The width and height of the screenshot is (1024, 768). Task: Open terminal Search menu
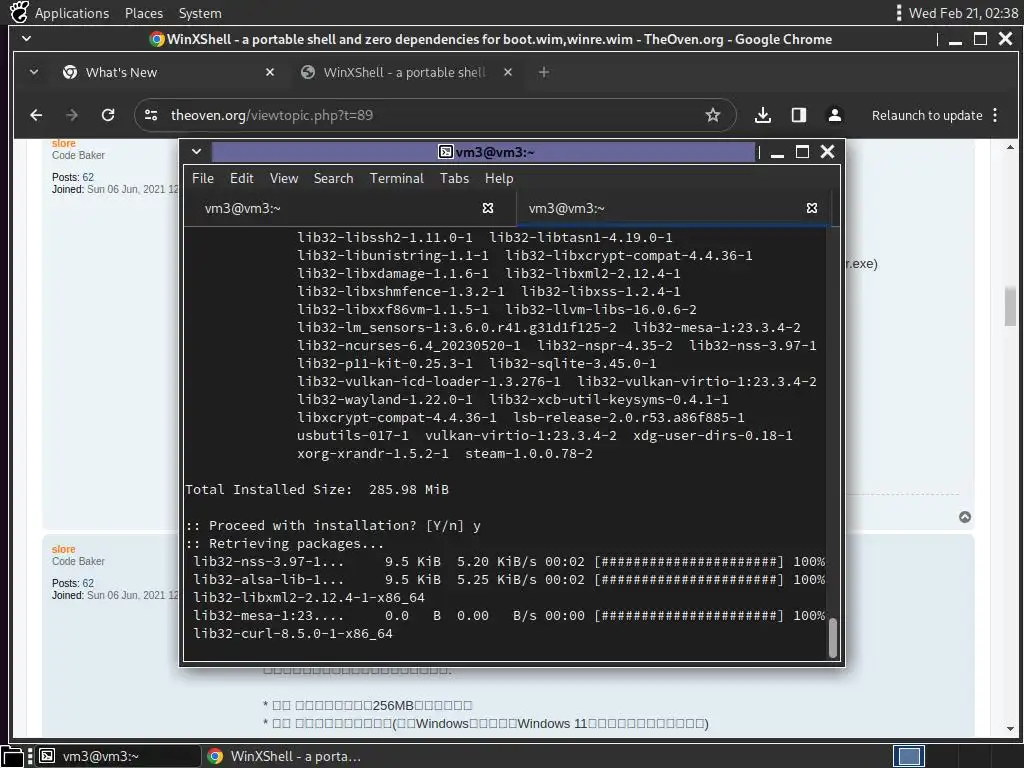click(x=333, y=178)
